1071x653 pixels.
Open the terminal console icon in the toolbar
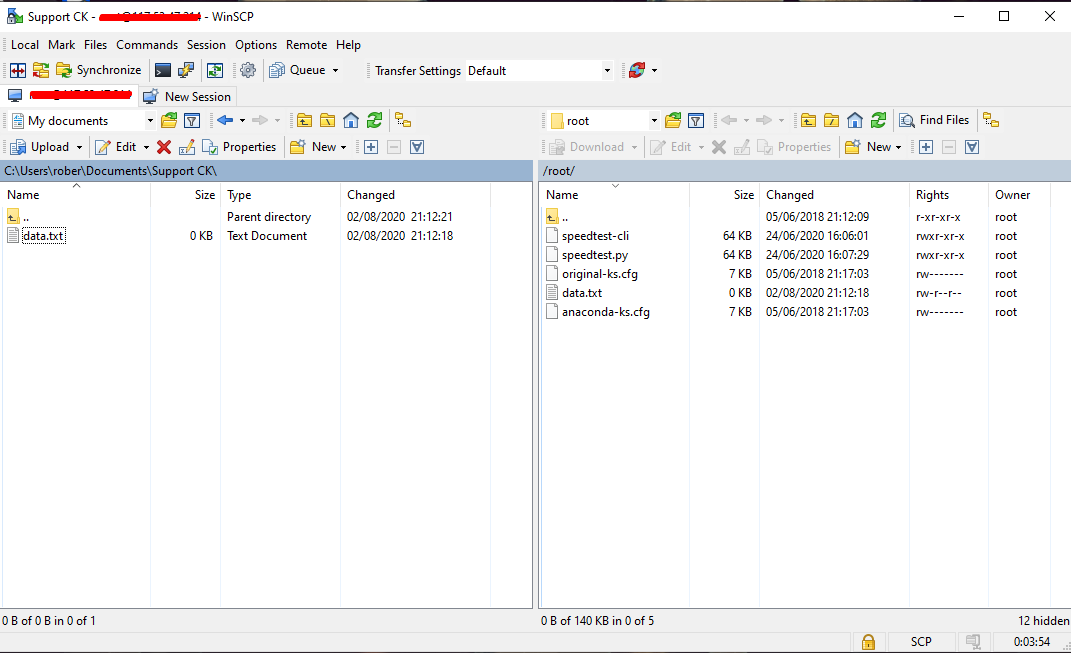pyautogui.click(x=163, y=70)
